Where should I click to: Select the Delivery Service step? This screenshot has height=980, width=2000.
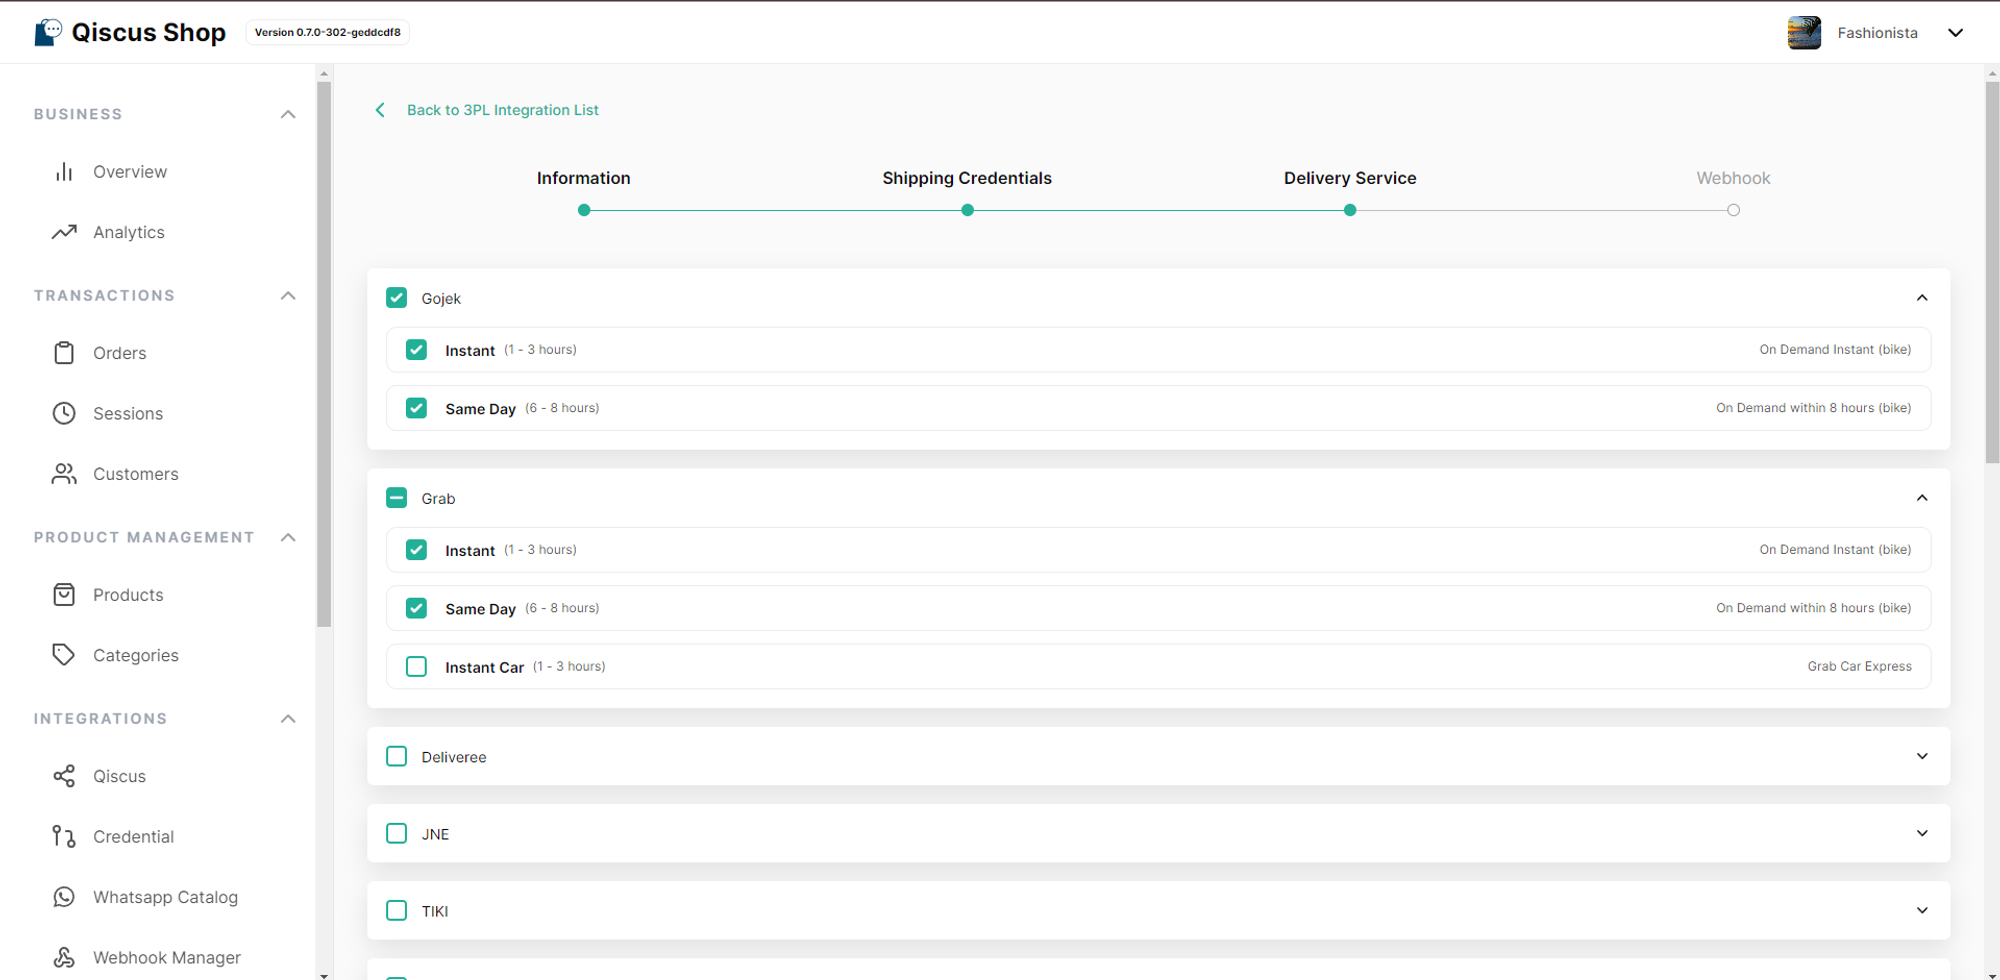point(1350,178)
